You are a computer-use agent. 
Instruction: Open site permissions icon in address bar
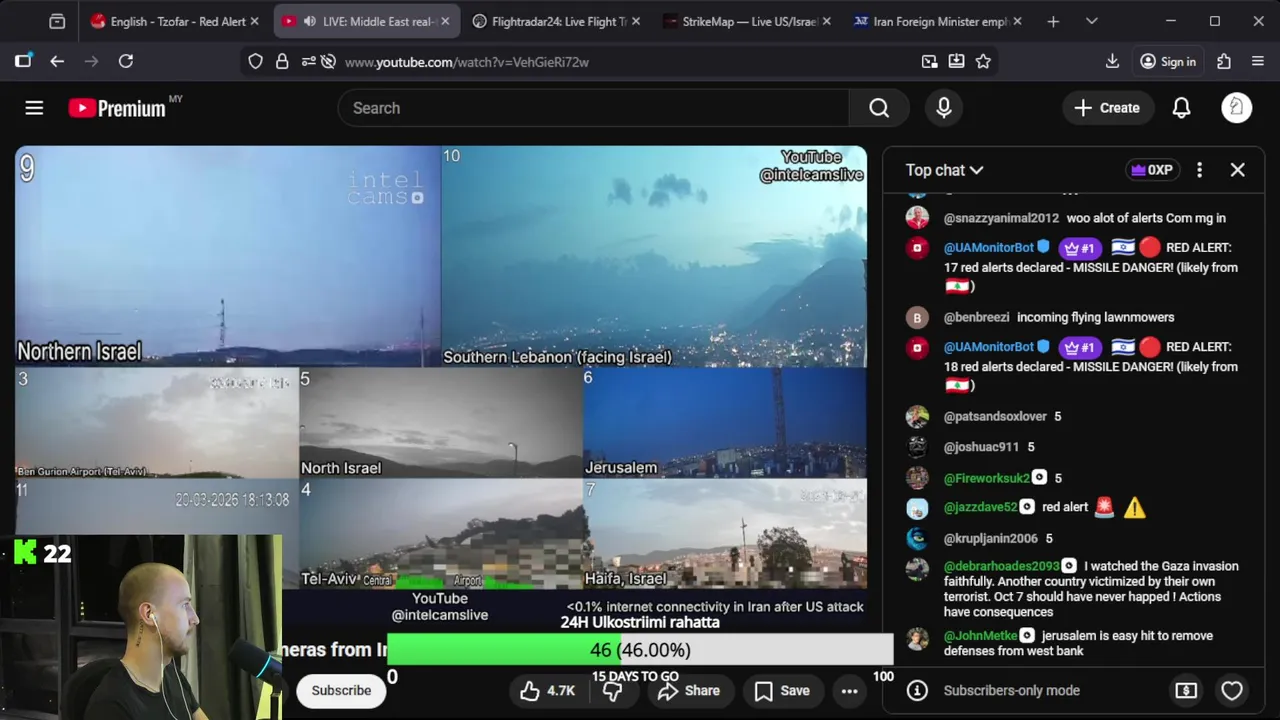point(306,62)
